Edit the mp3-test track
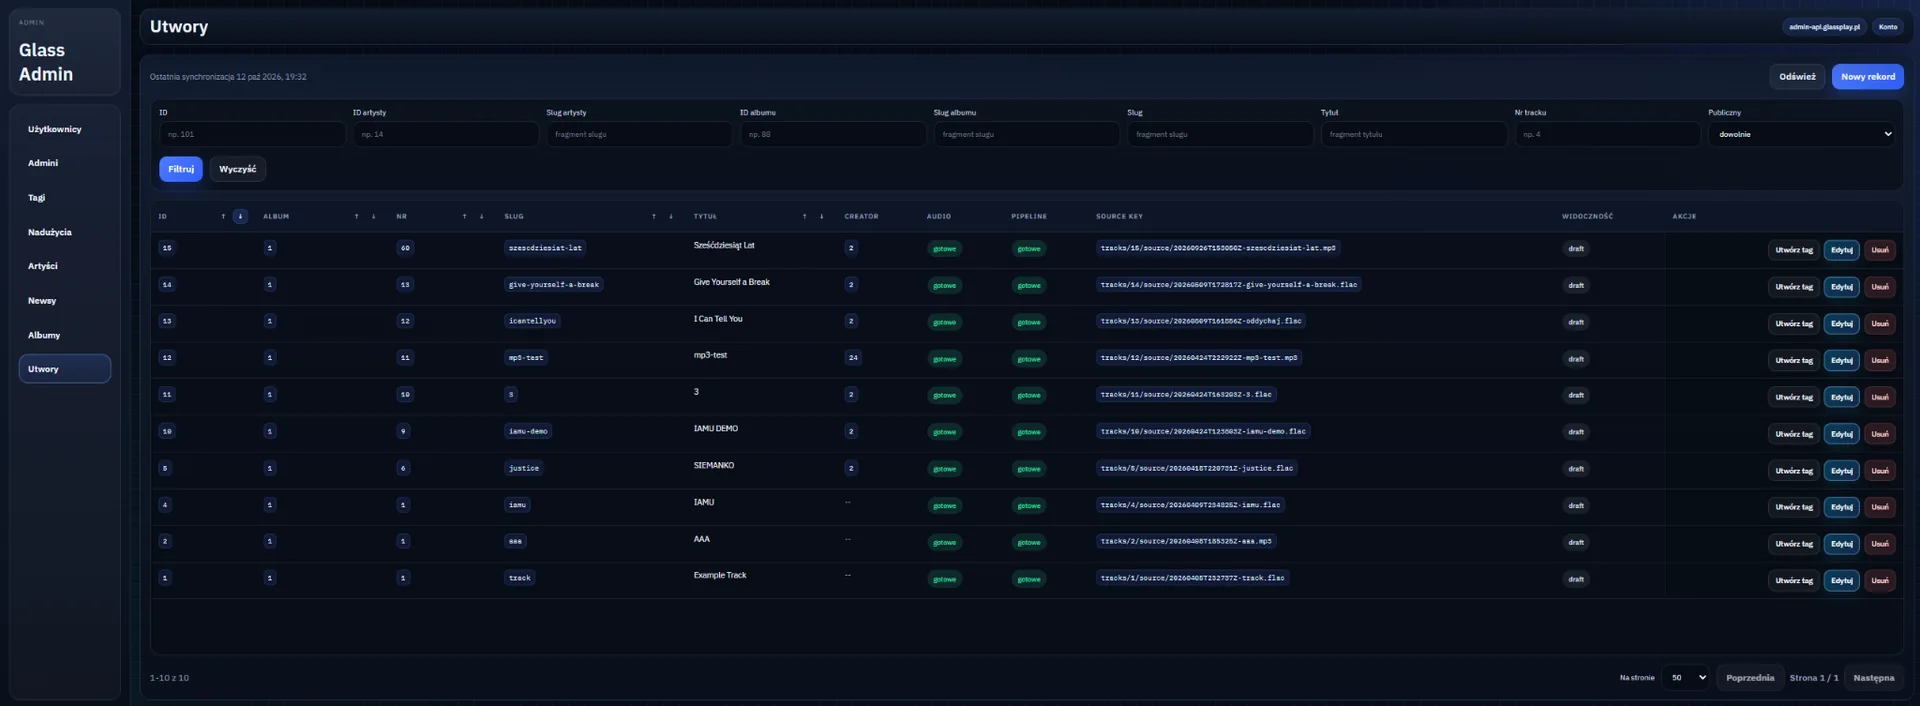Viewport: 1920px width, 706px height. [x=1842, y=360]
